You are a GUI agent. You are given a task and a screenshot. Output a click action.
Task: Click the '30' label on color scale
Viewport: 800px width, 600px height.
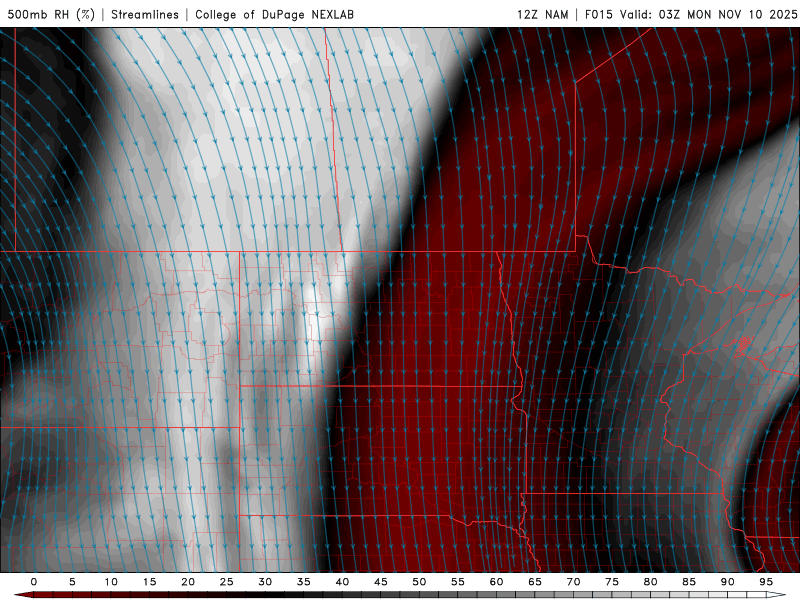coord(265,582)
